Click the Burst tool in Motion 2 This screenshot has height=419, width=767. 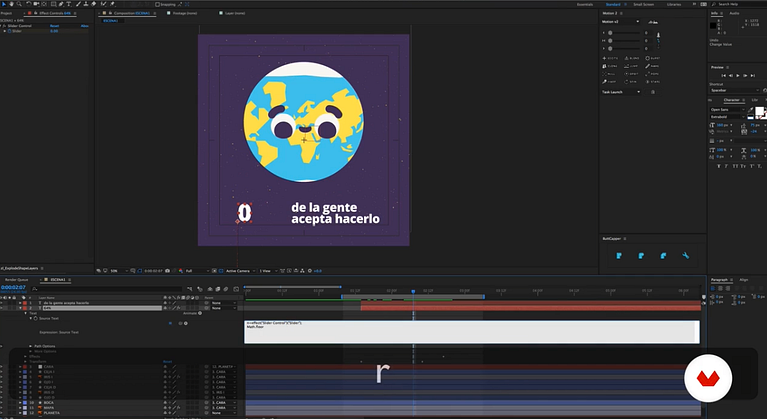(653, 58)
